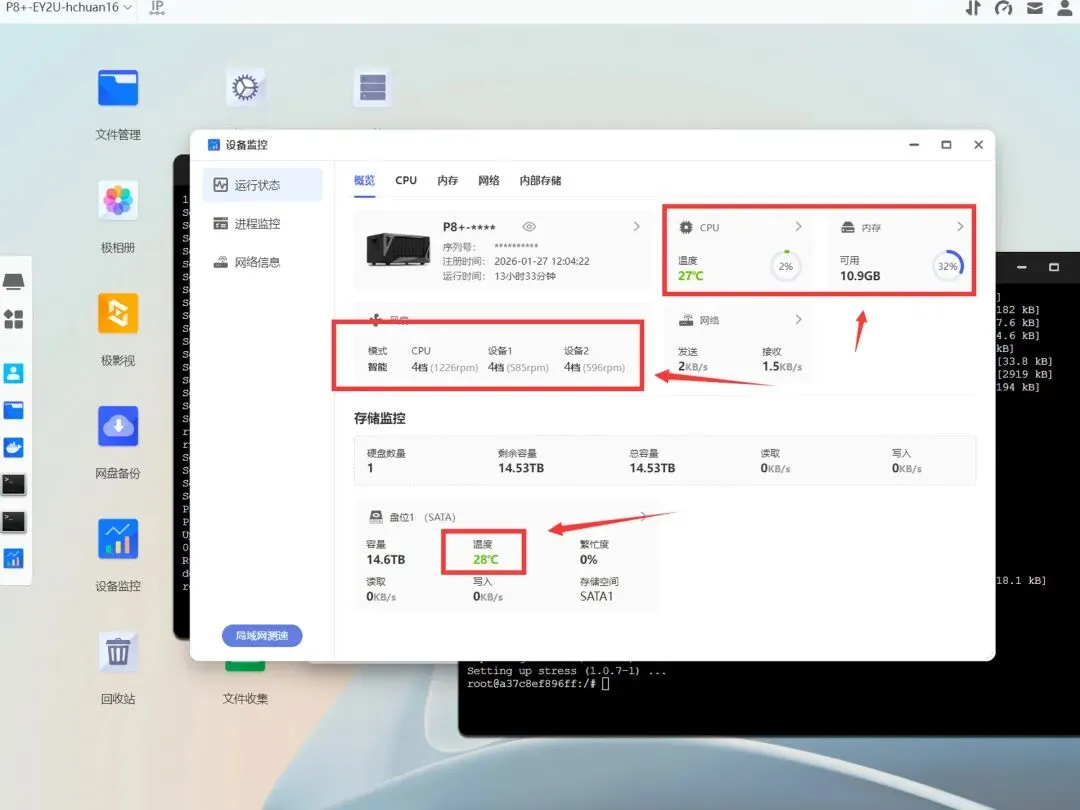The height and width of the screenshot is (810, 1080).
Task: Click the terminal prompt after root@a37c8ef896ff
Action: (x=605, y=683)
